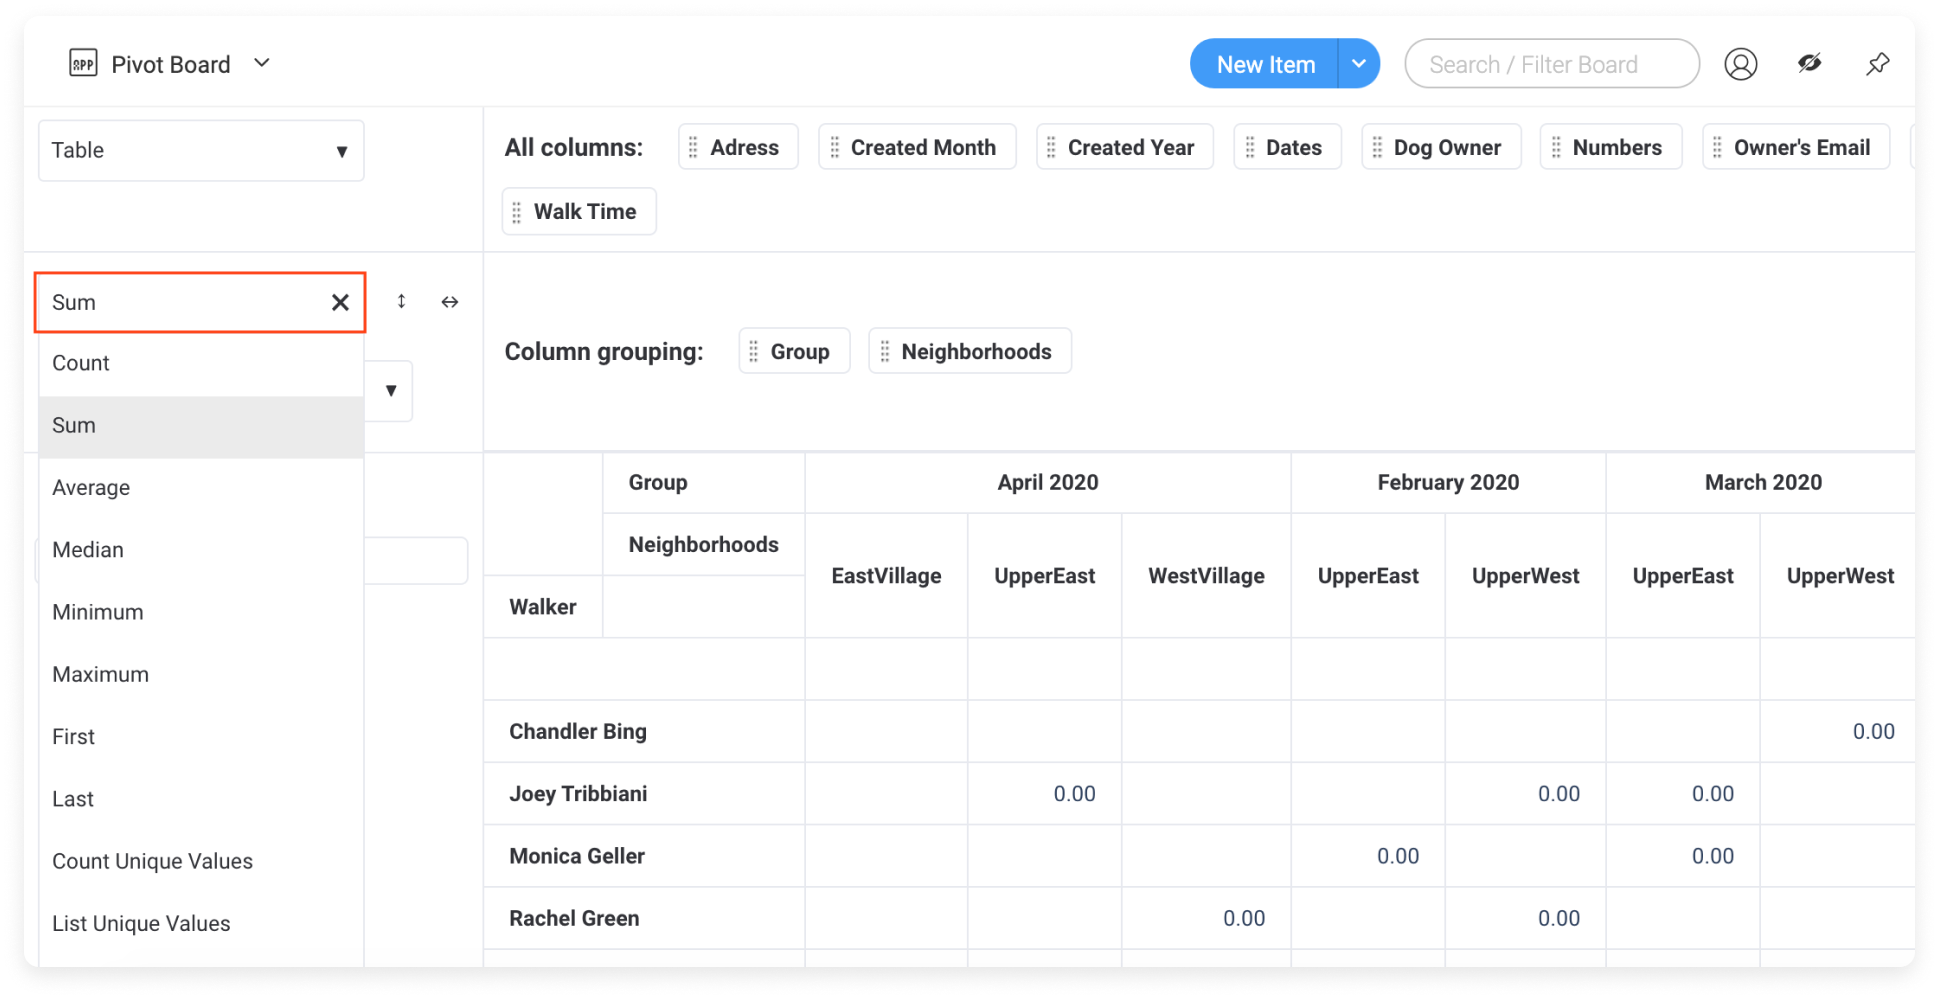Click the pin icon at top right

pos(1877,64)
